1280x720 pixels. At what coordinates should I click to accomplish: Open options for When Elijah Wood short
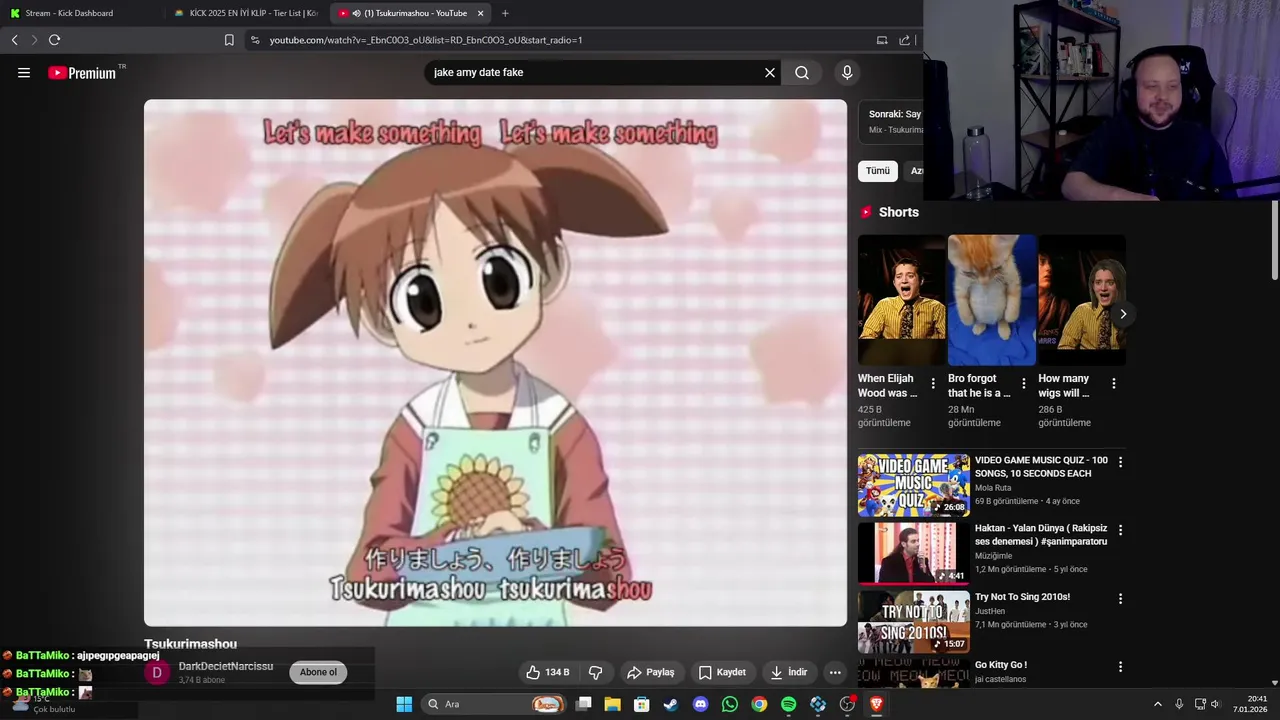[933, 383]
